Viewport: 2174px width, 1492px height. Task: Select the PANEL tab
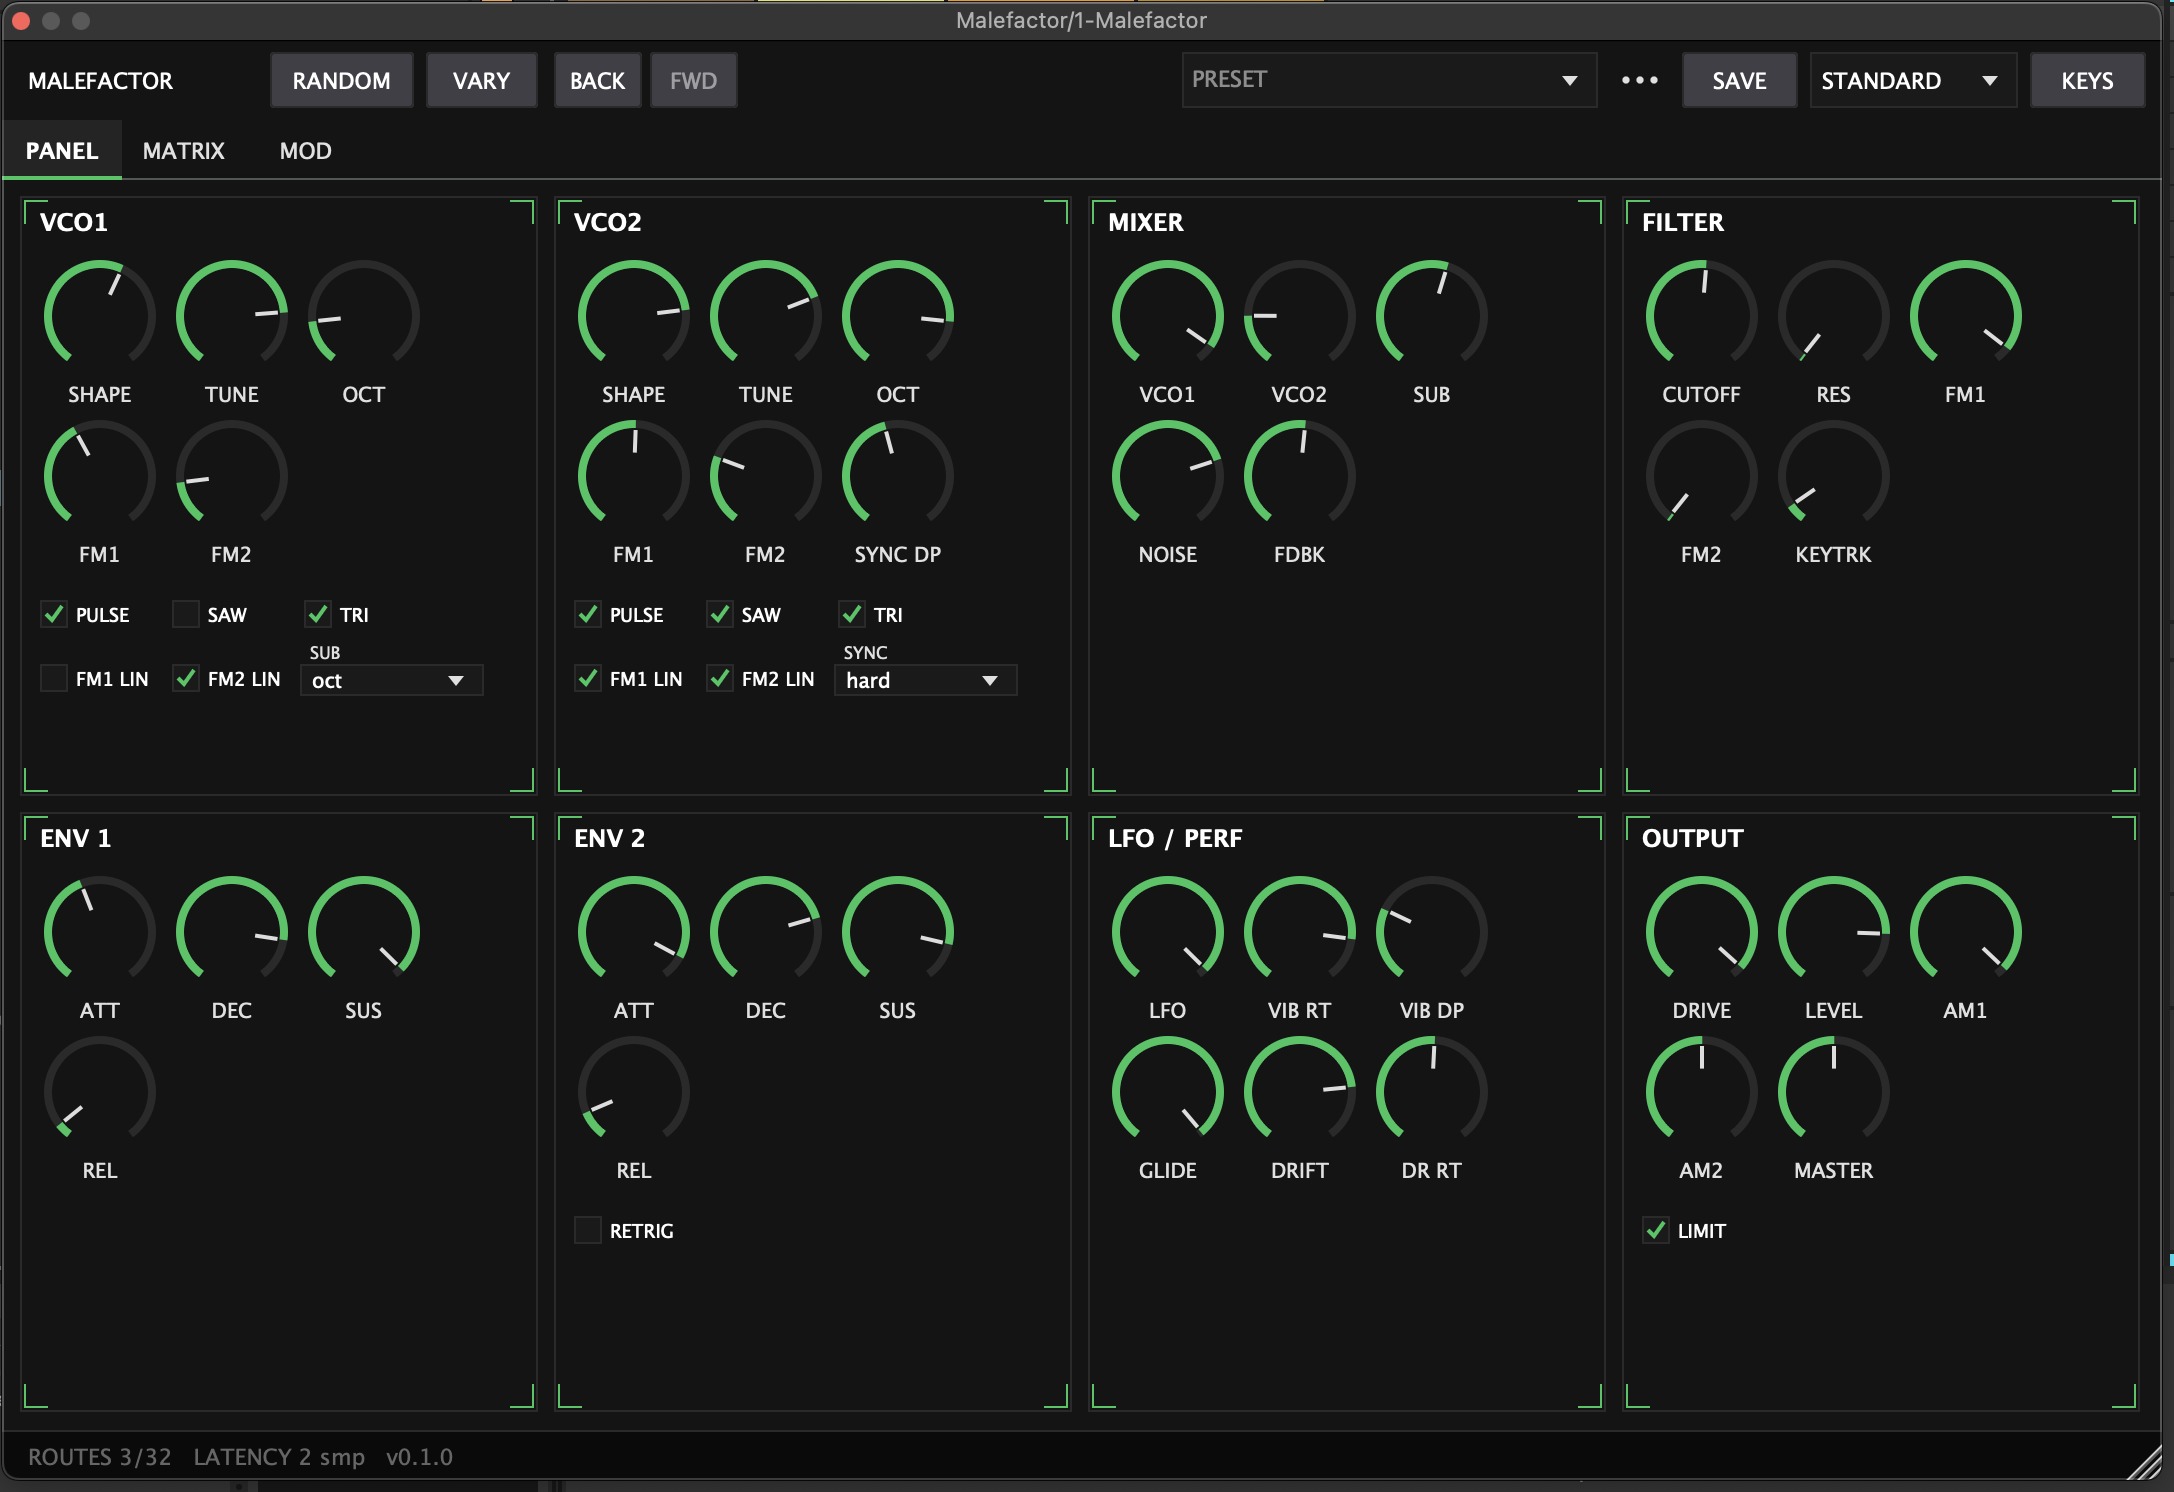click(62, 151)
